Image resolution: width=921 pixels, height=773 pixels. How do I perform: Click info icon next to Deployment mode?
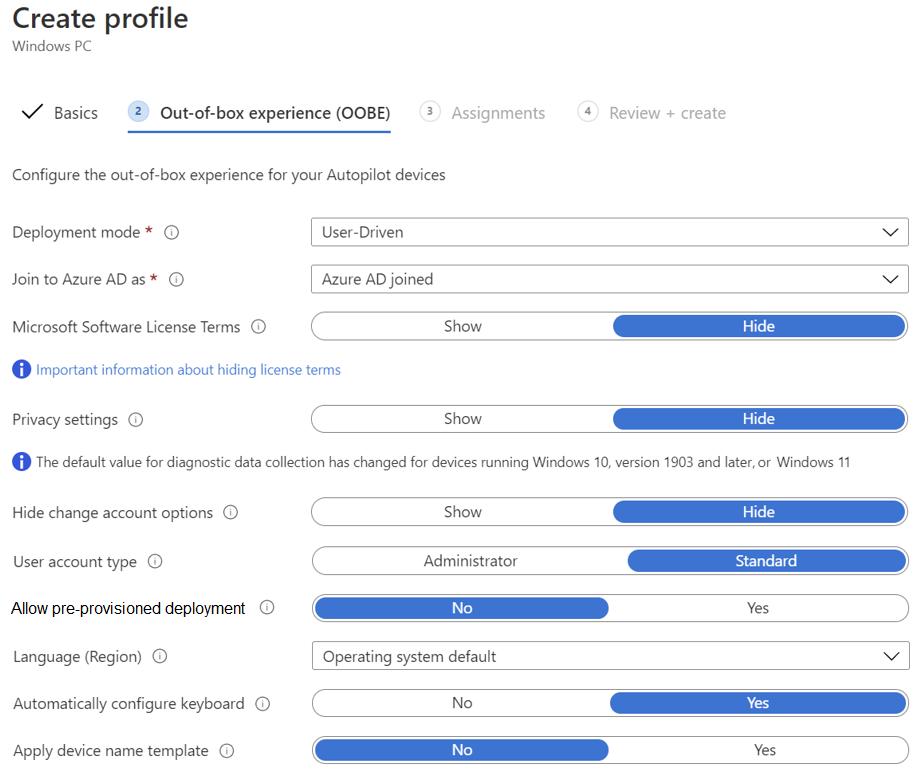(171, 232)
